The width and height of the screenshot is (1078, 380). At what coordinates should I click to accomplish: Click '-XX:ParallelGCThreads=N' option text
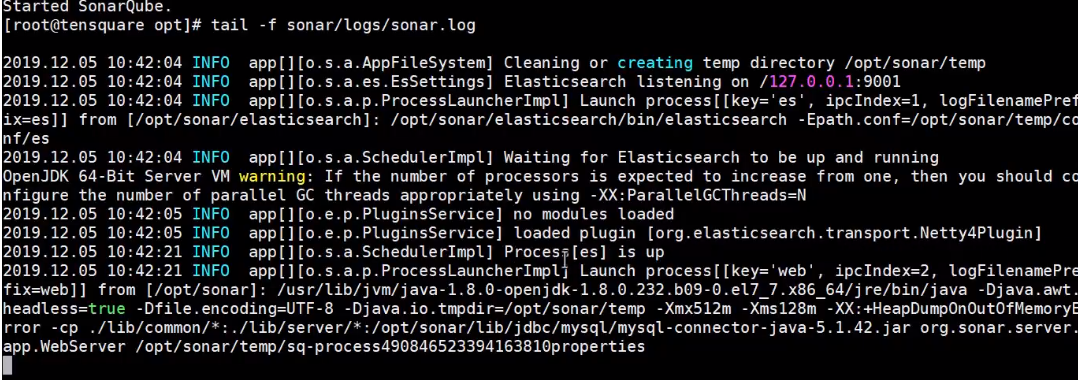click(x=697, y=195)
